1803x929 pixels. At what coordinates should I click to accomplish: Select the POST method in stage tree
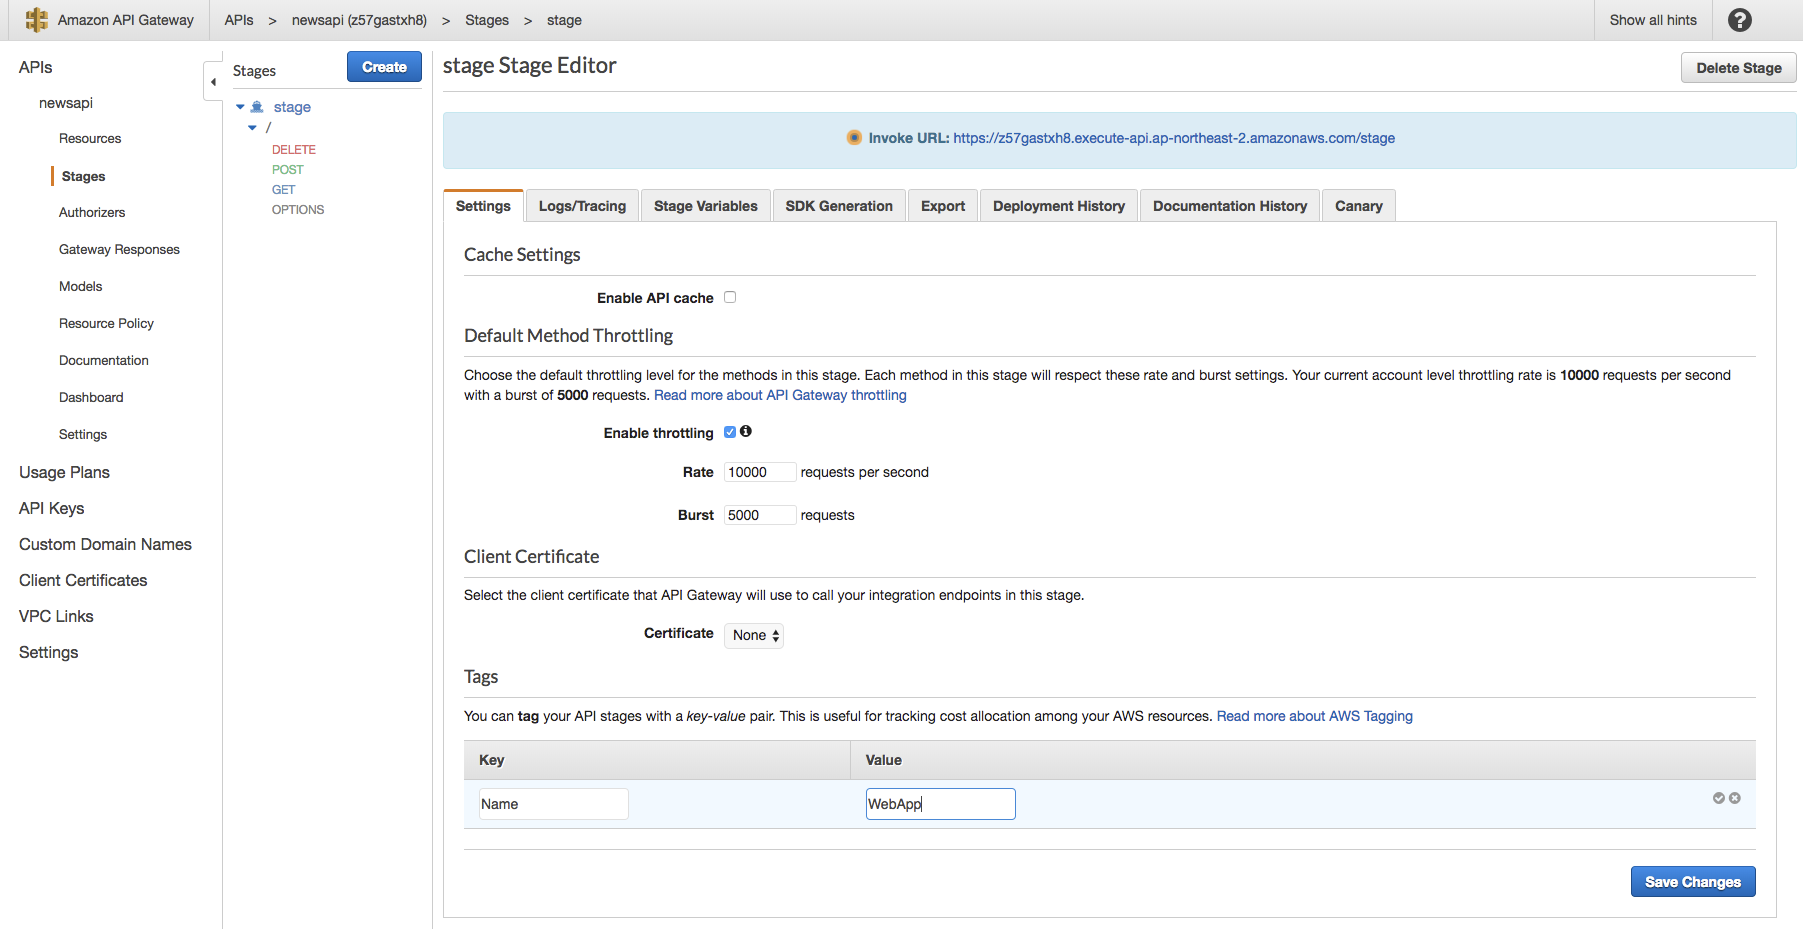pyautogui.click(x=288, y=170)
